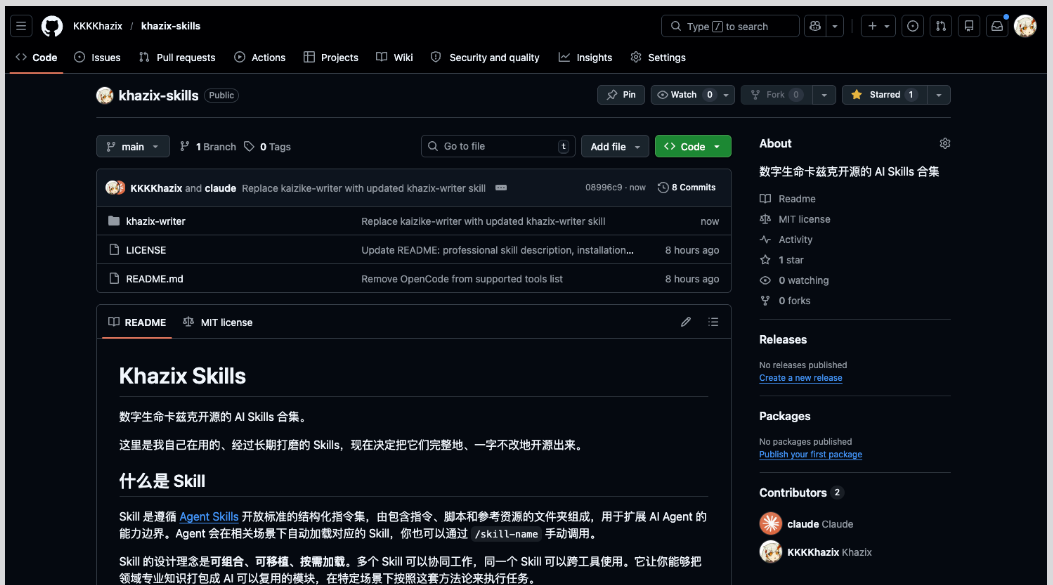1053x585 pixels.
Task: Open the Actions tab
Action: coord(260,58)
